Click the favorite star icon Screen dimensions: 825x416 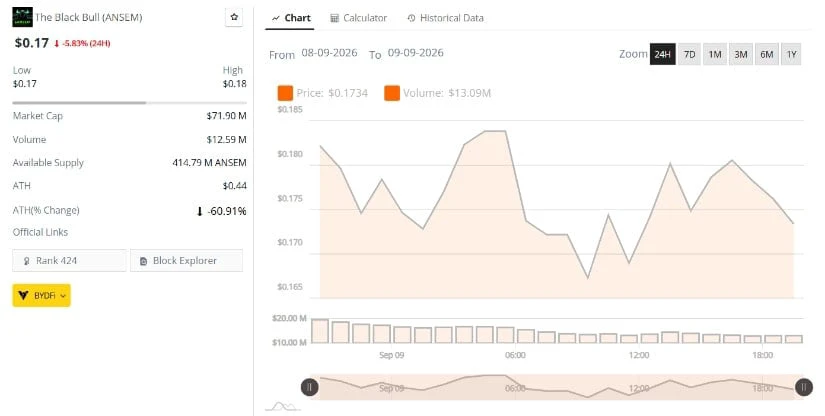click(234, 17)
